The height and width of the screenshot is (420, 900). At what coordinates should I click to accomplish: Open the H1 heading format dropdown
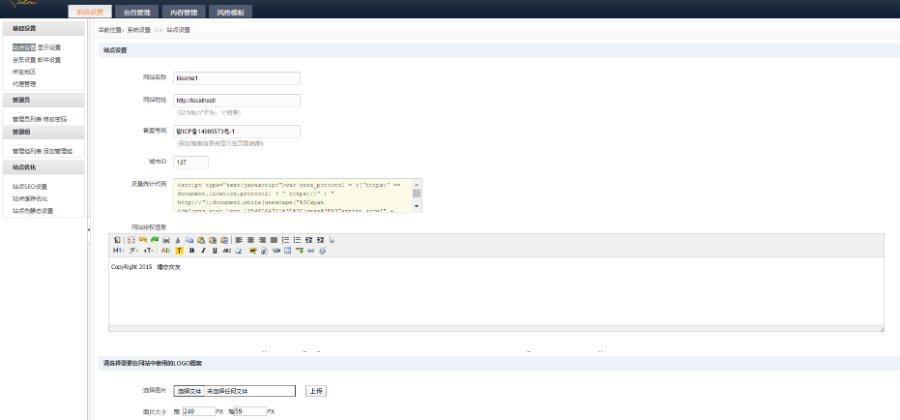118,250
